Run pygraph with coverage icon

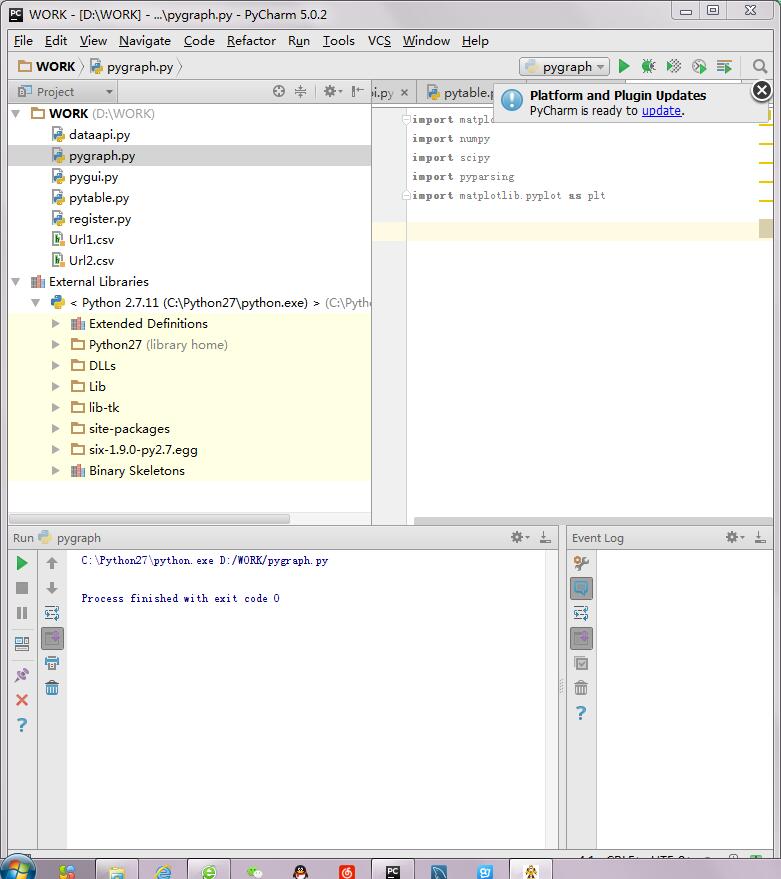(673, 67)
